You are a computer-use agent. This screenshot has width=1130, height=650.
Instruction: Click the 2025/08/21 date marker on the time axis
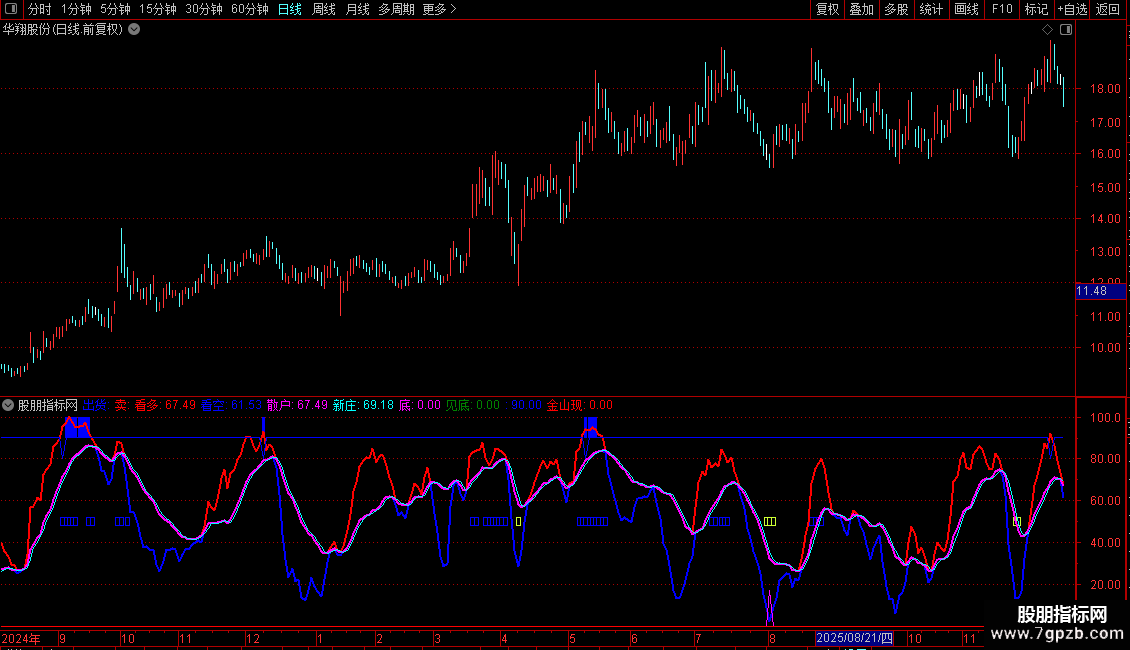(855, 638)
